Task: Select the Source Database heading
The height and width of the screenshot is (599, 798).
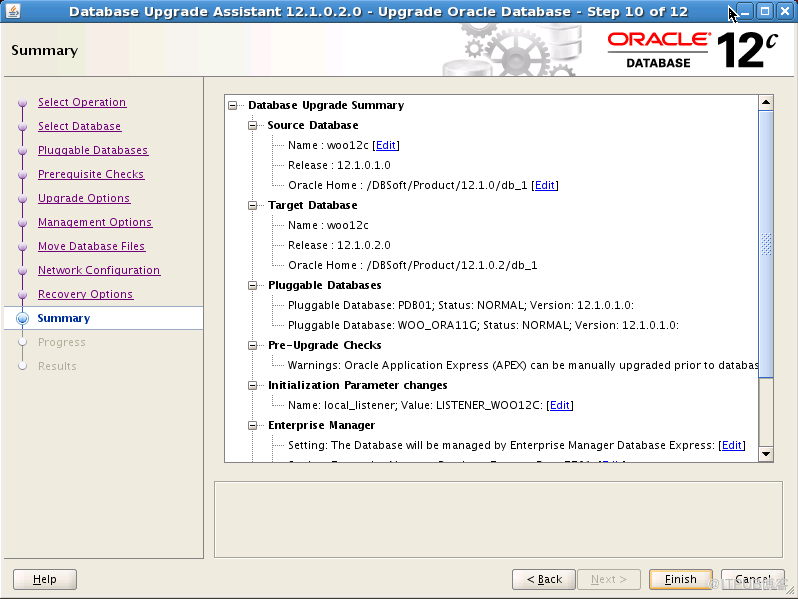Action: tap(313, 125)
